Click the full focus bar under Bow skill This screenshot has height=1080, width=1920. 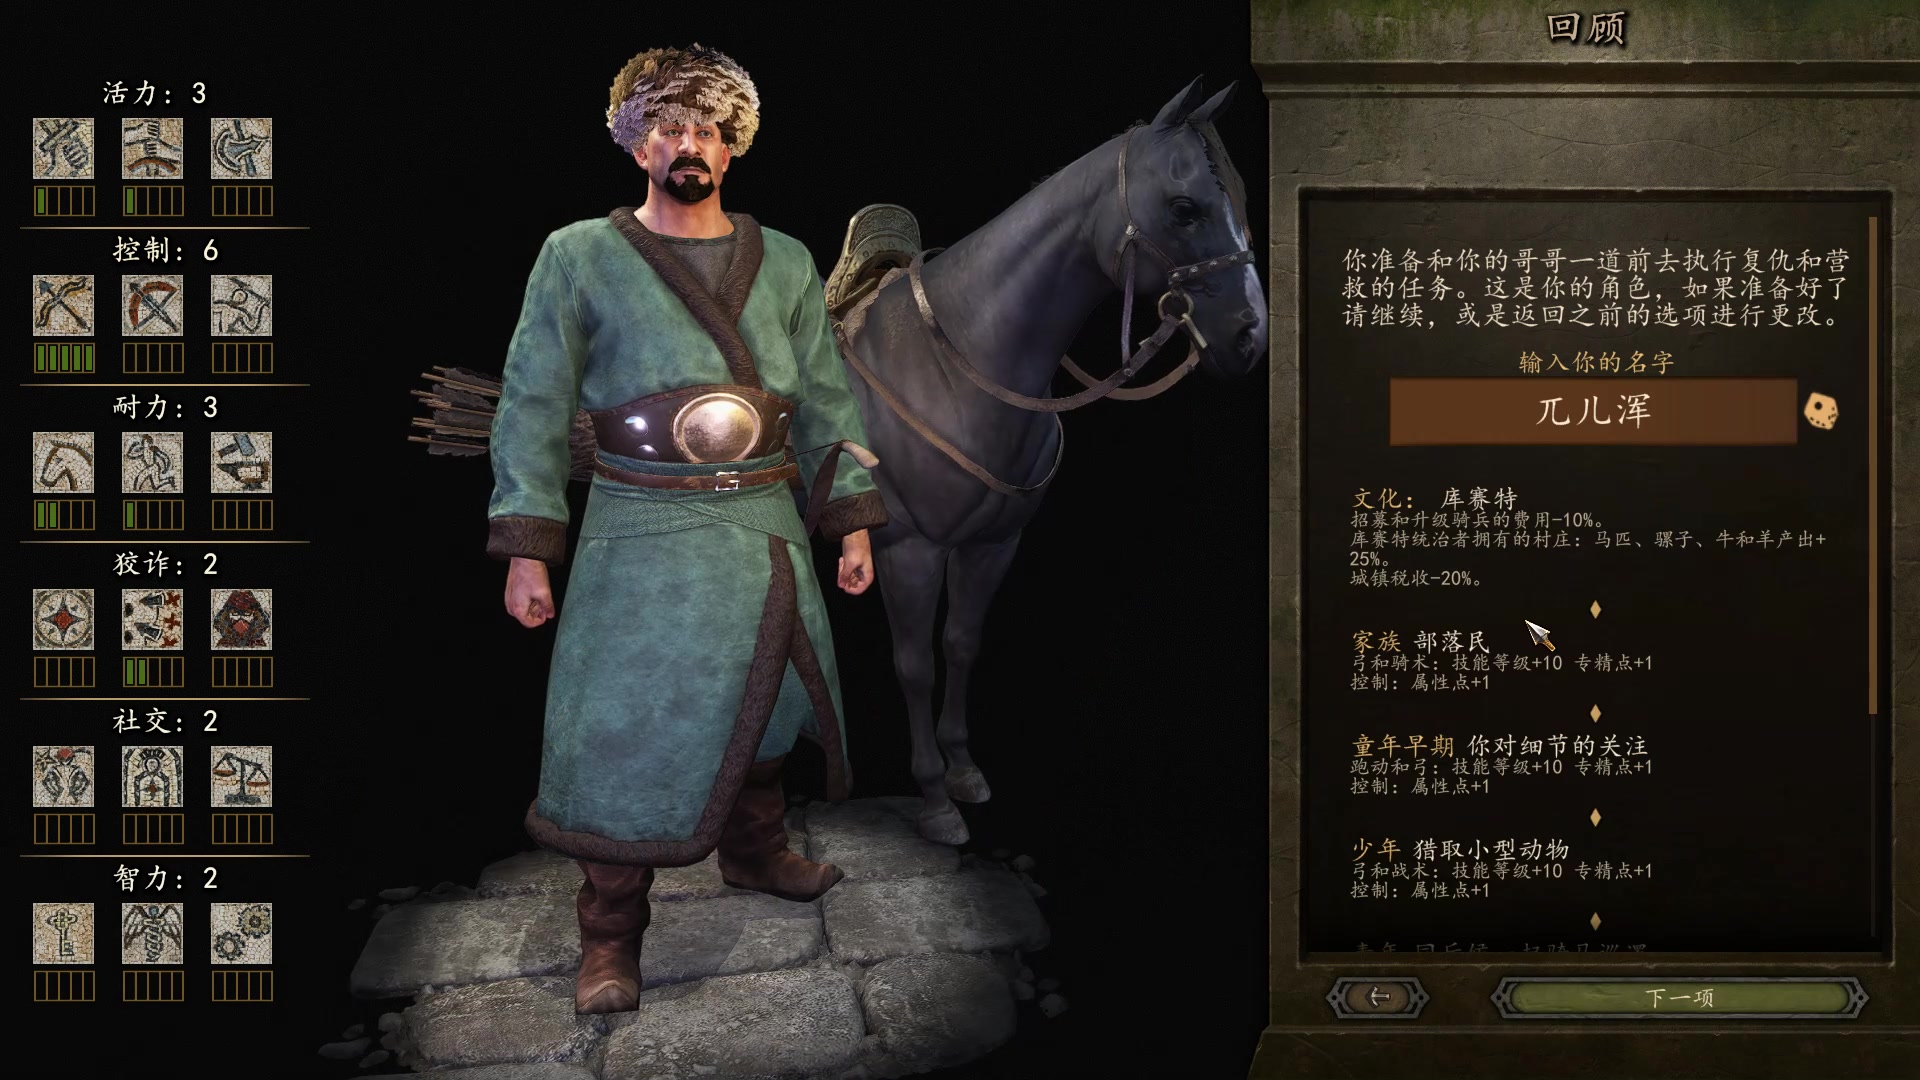point(64,358)
